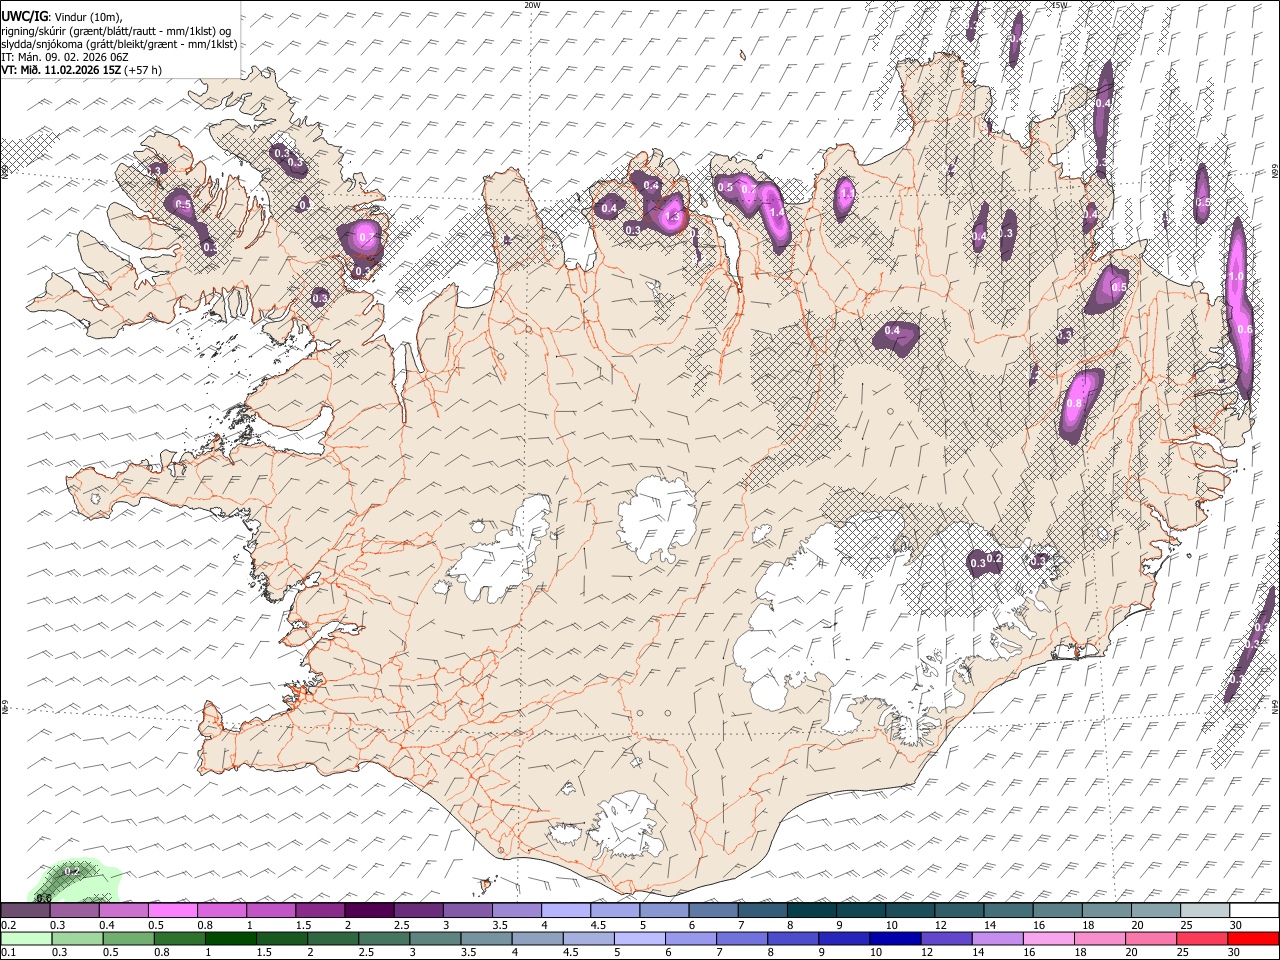
Task: Click the 'slydda/snjókoma' legend description line
Action: [119, 43]
